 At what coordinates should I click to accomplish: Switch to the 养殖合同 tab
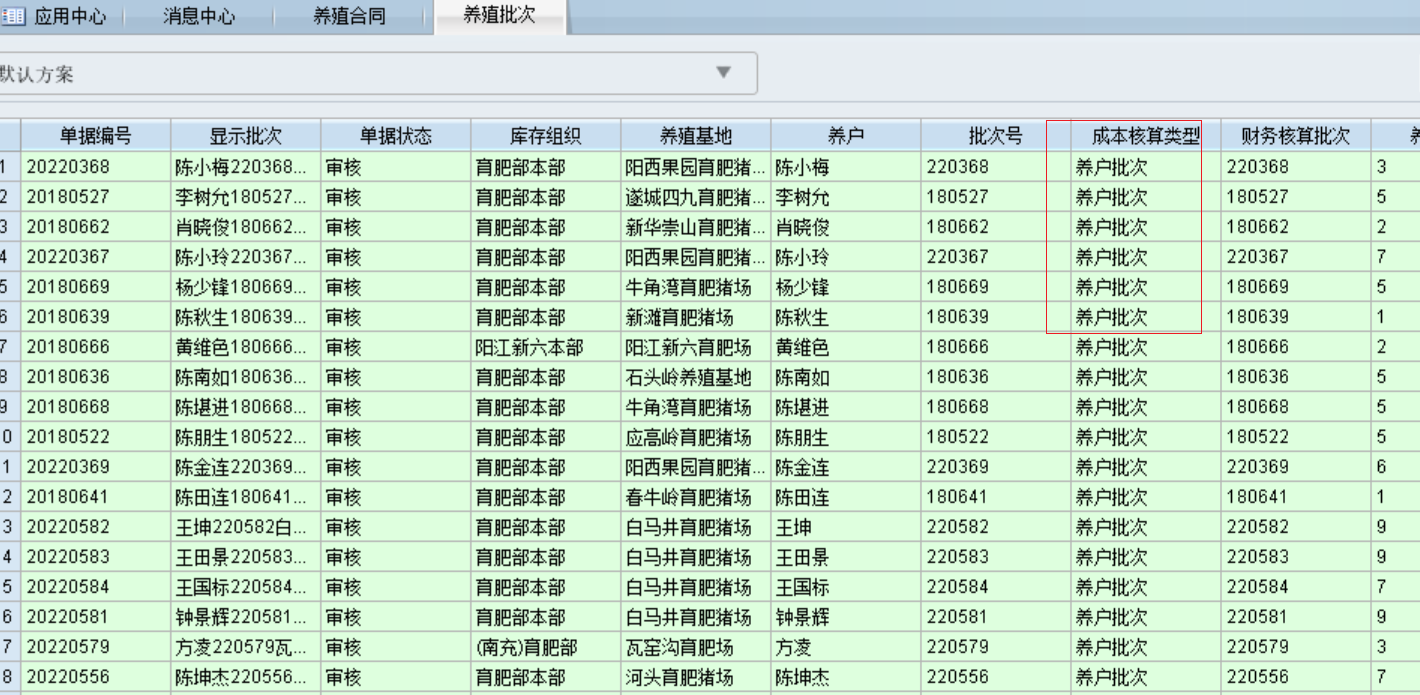point(349,18)
